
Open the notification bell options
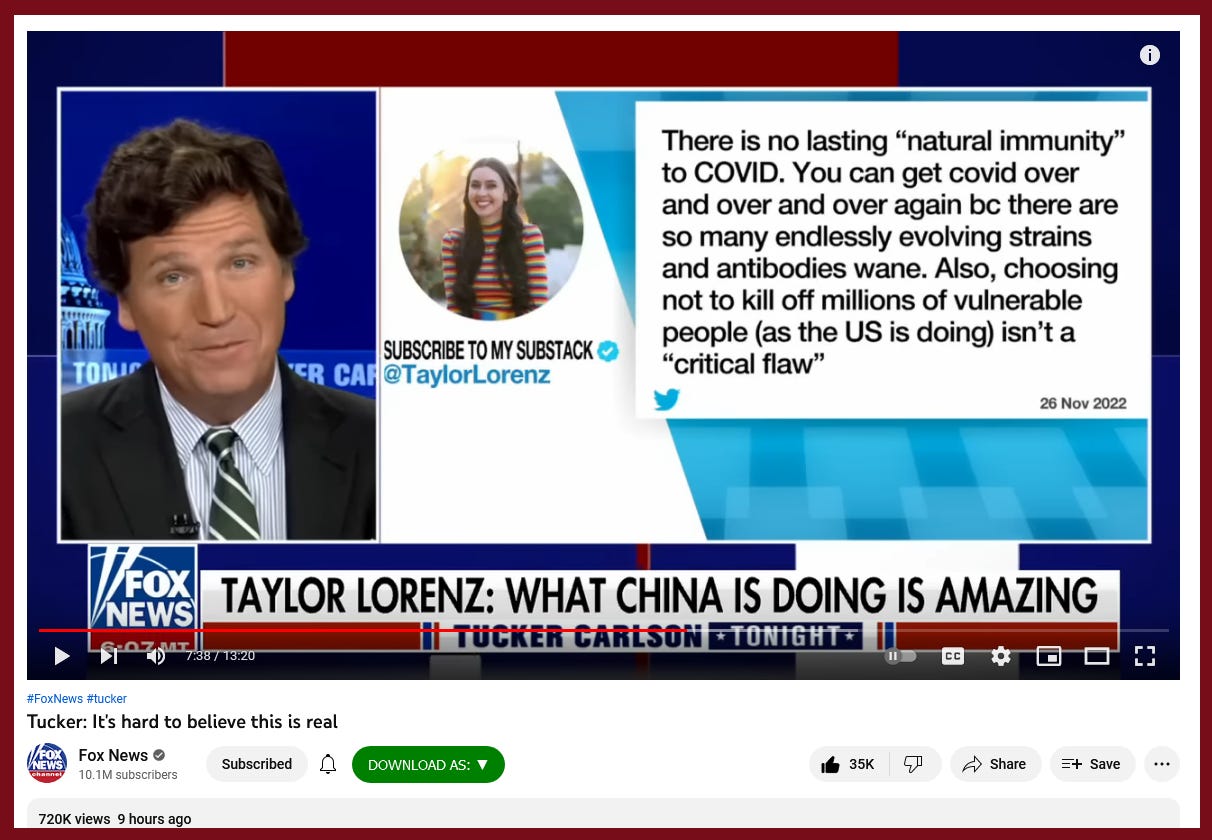328,764
